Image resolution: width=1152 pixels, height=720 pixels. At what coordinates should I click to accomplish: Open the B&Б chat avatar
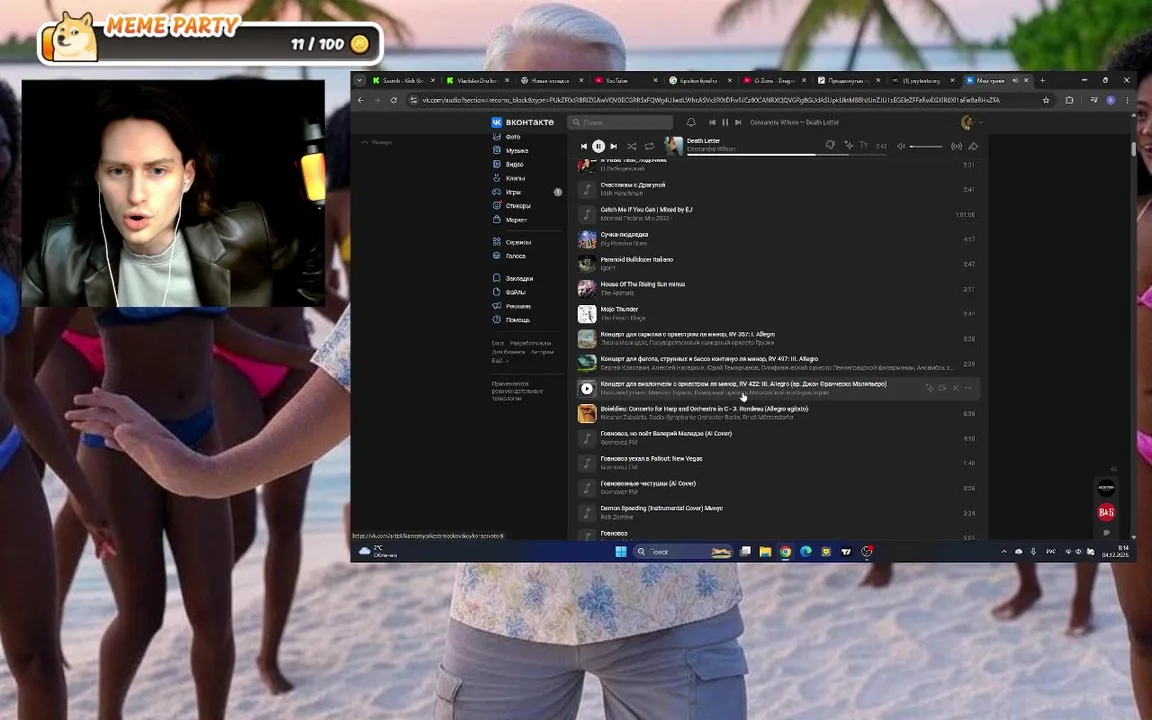pyautogui.click(x=1106, y=511)
